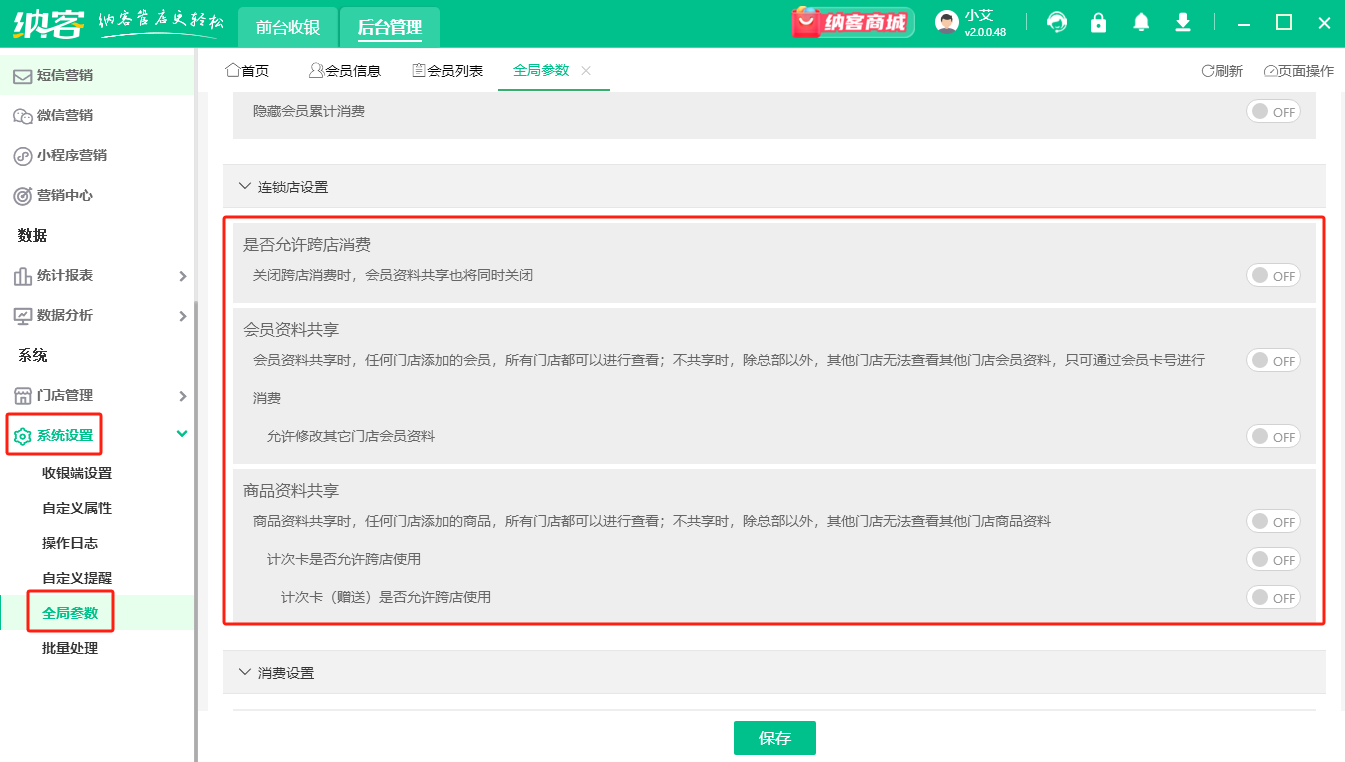Click the lock screen icon
Screen dimensions: 1345x762
tap(1098, 21)
